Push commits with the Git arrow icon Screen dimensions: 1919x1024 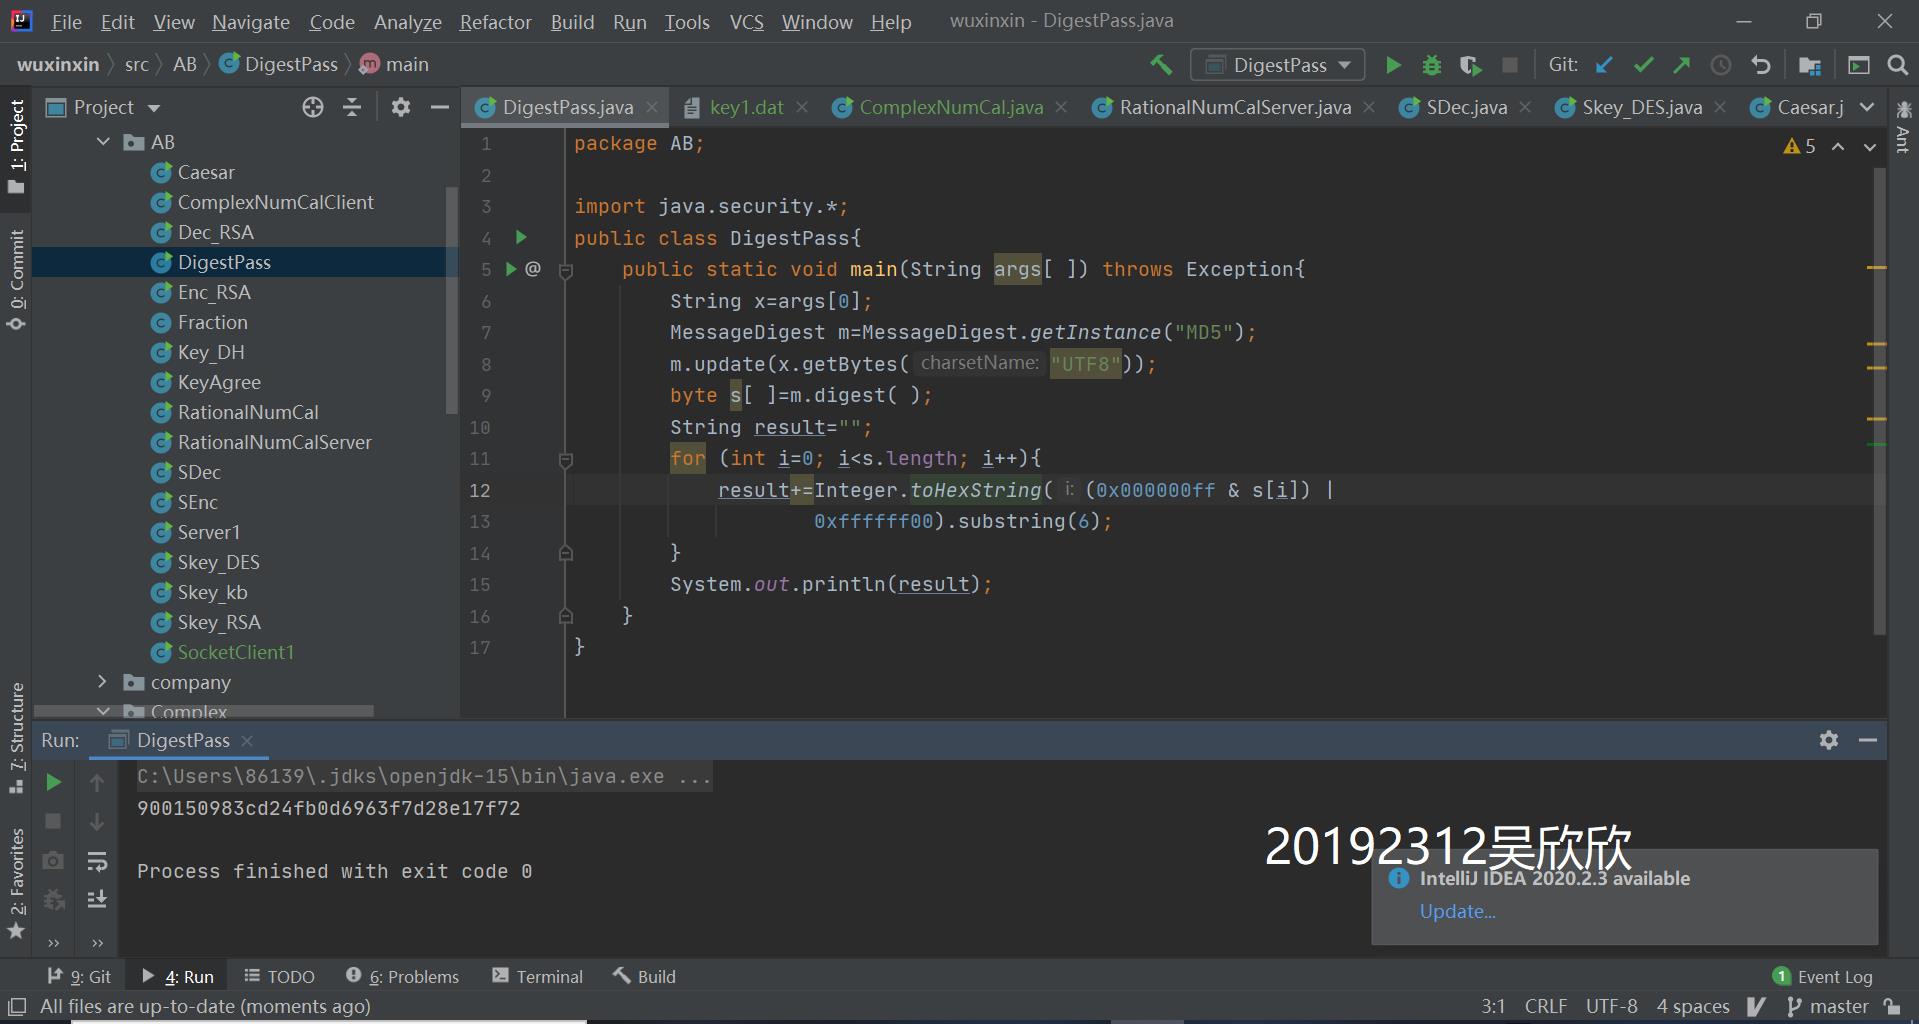coord(1682,65)
